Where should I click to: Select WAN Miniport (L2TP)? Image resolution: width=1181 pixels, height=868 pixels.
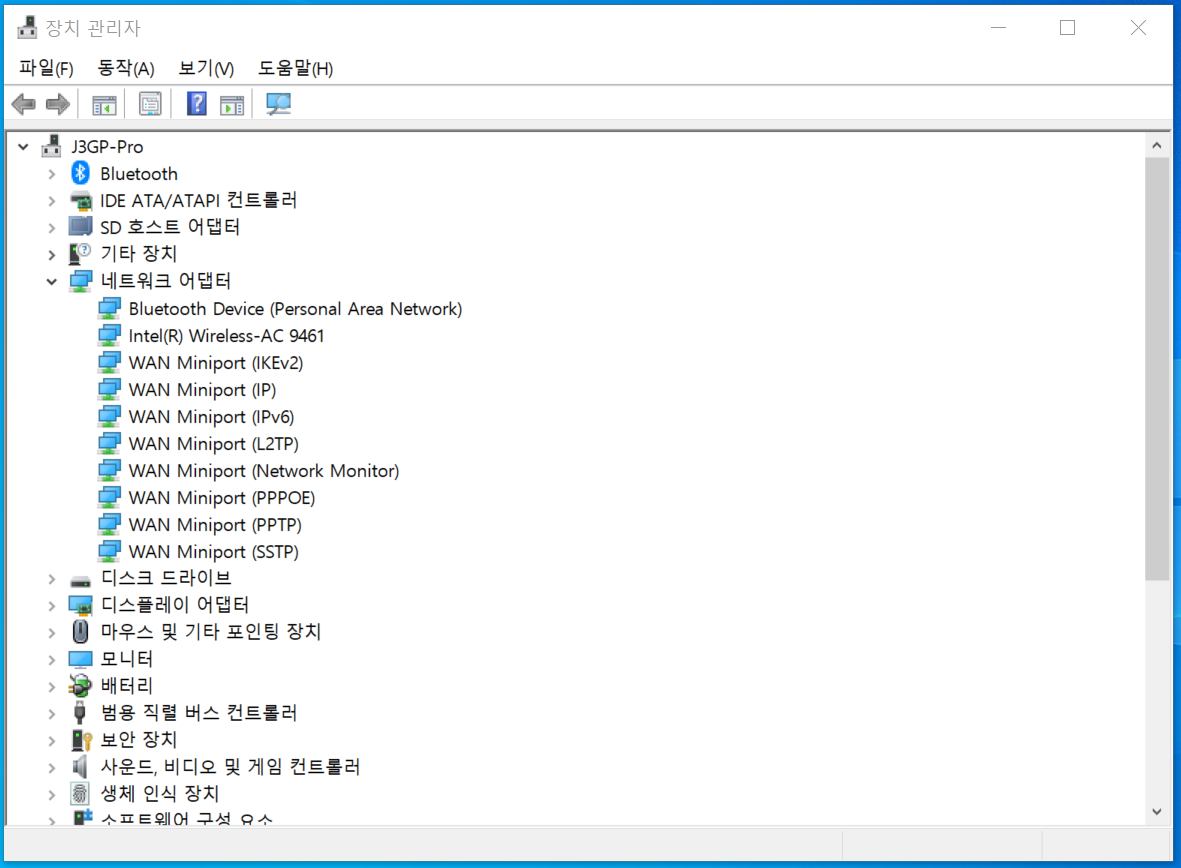coord(213,445)
